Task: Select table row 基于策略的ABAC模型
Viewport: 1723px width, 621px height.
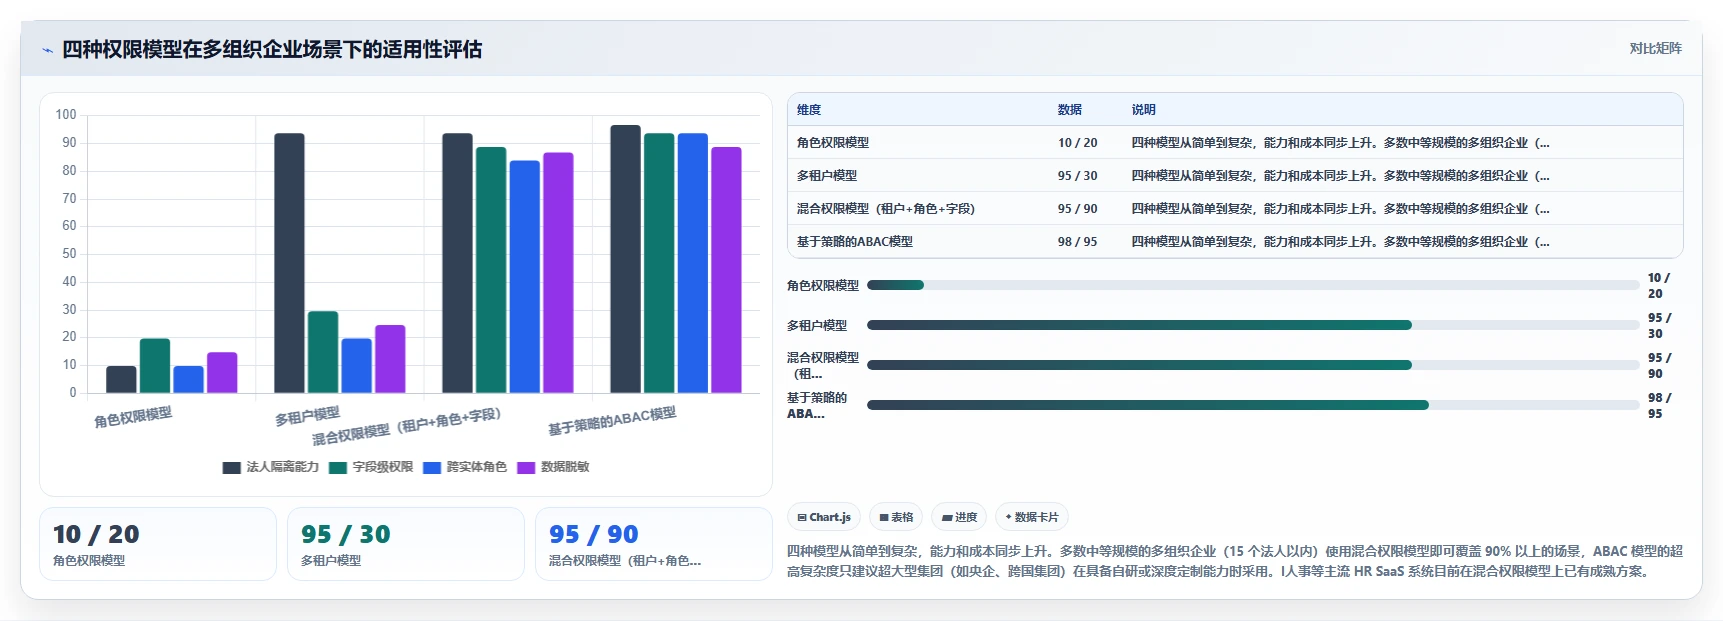Action: pyautogui.click(x=1235, y=242)
